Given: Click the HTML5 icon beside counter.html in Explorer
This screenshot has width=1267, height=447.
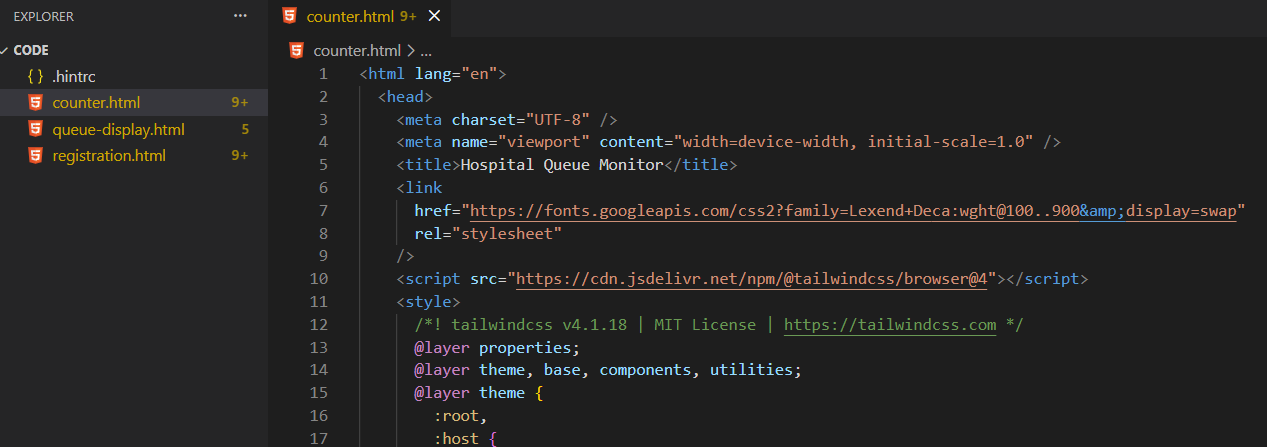Looking at the screenshot, I should pos(36,102).
